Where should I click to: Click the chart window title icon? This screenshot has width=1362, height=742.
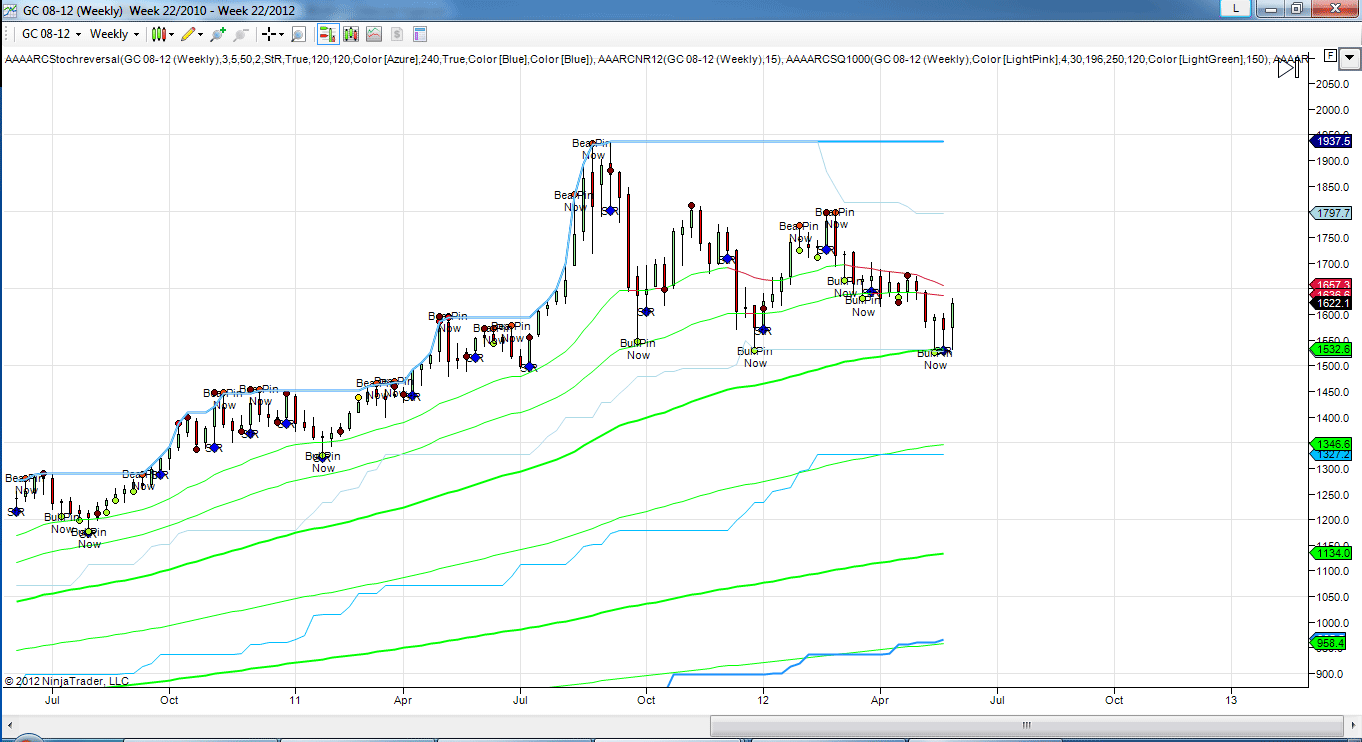[11, 10]
